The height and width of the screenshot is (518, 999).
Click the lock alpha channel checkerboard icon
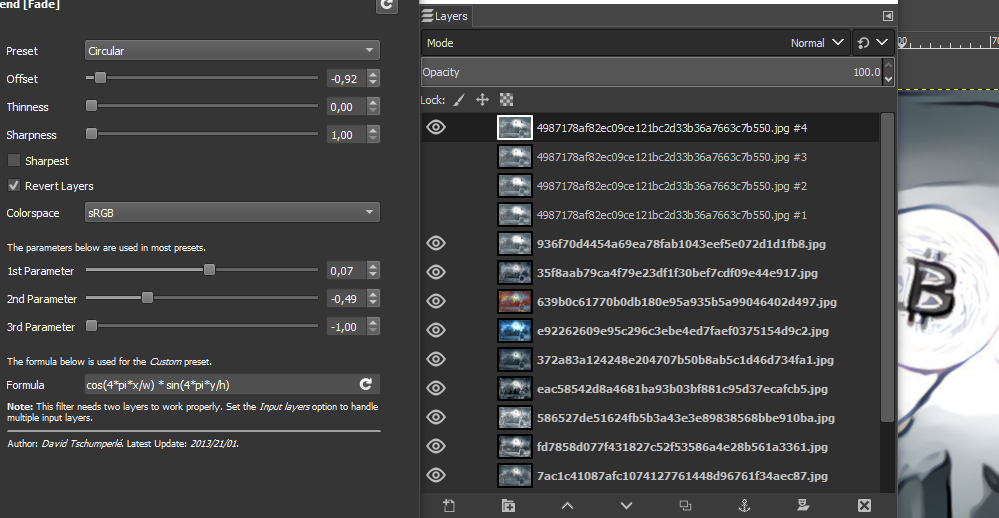(x=507, y=99)
